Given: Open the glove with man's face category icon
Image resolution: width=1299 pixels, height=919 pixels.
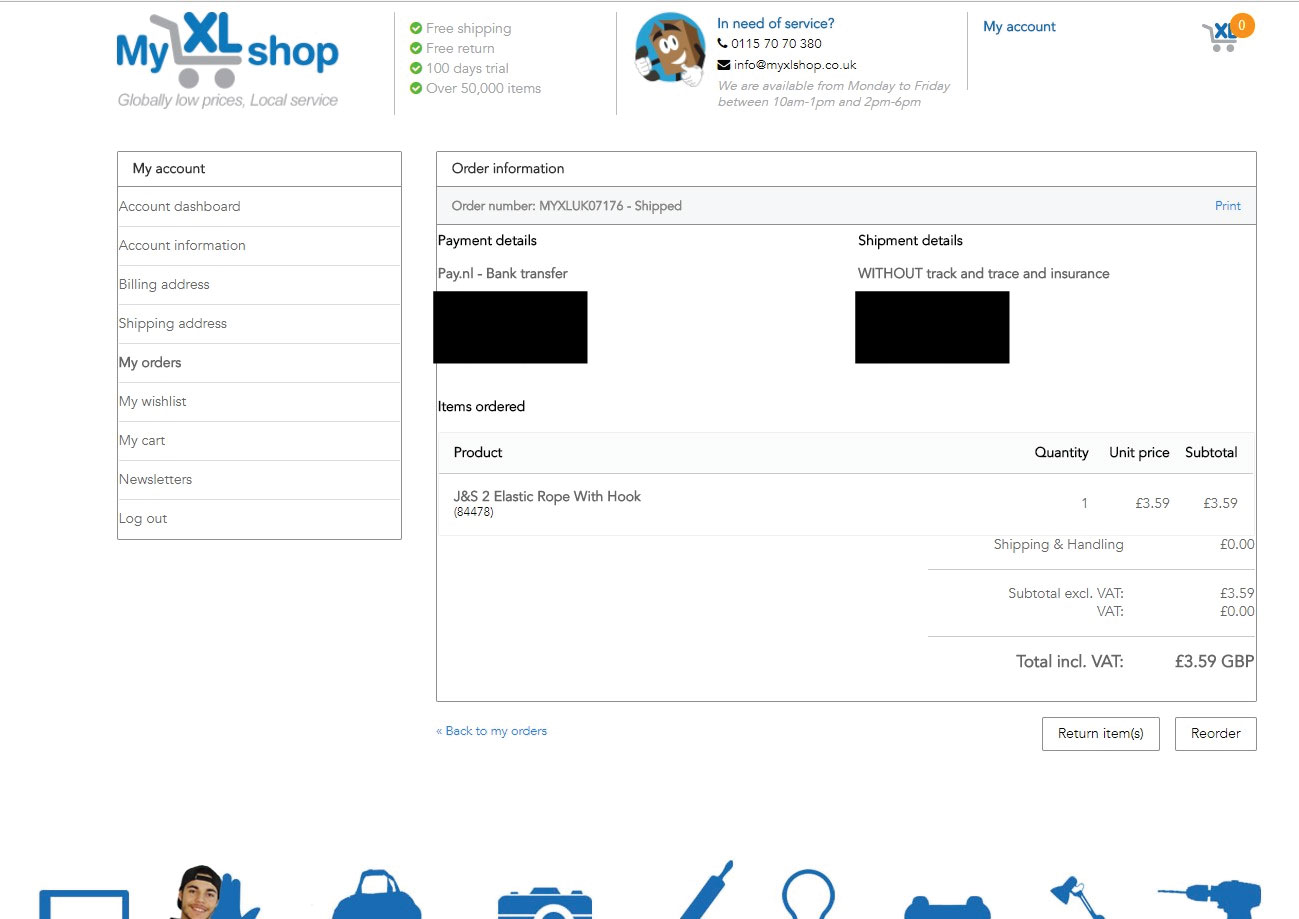Looking at the screenshot, I should tap(214, 892).
